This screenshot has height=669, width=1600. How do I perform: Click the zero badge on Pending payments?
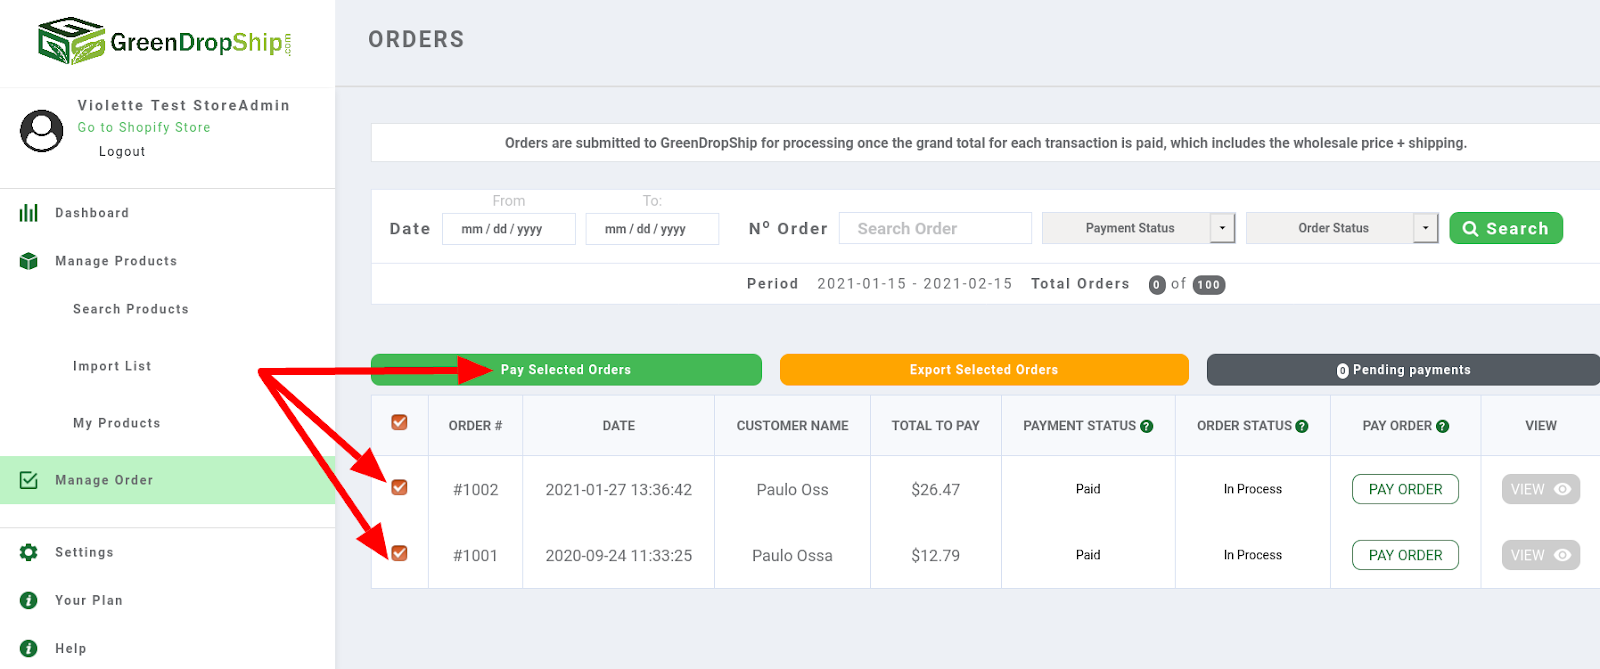tap(1343, 371)
